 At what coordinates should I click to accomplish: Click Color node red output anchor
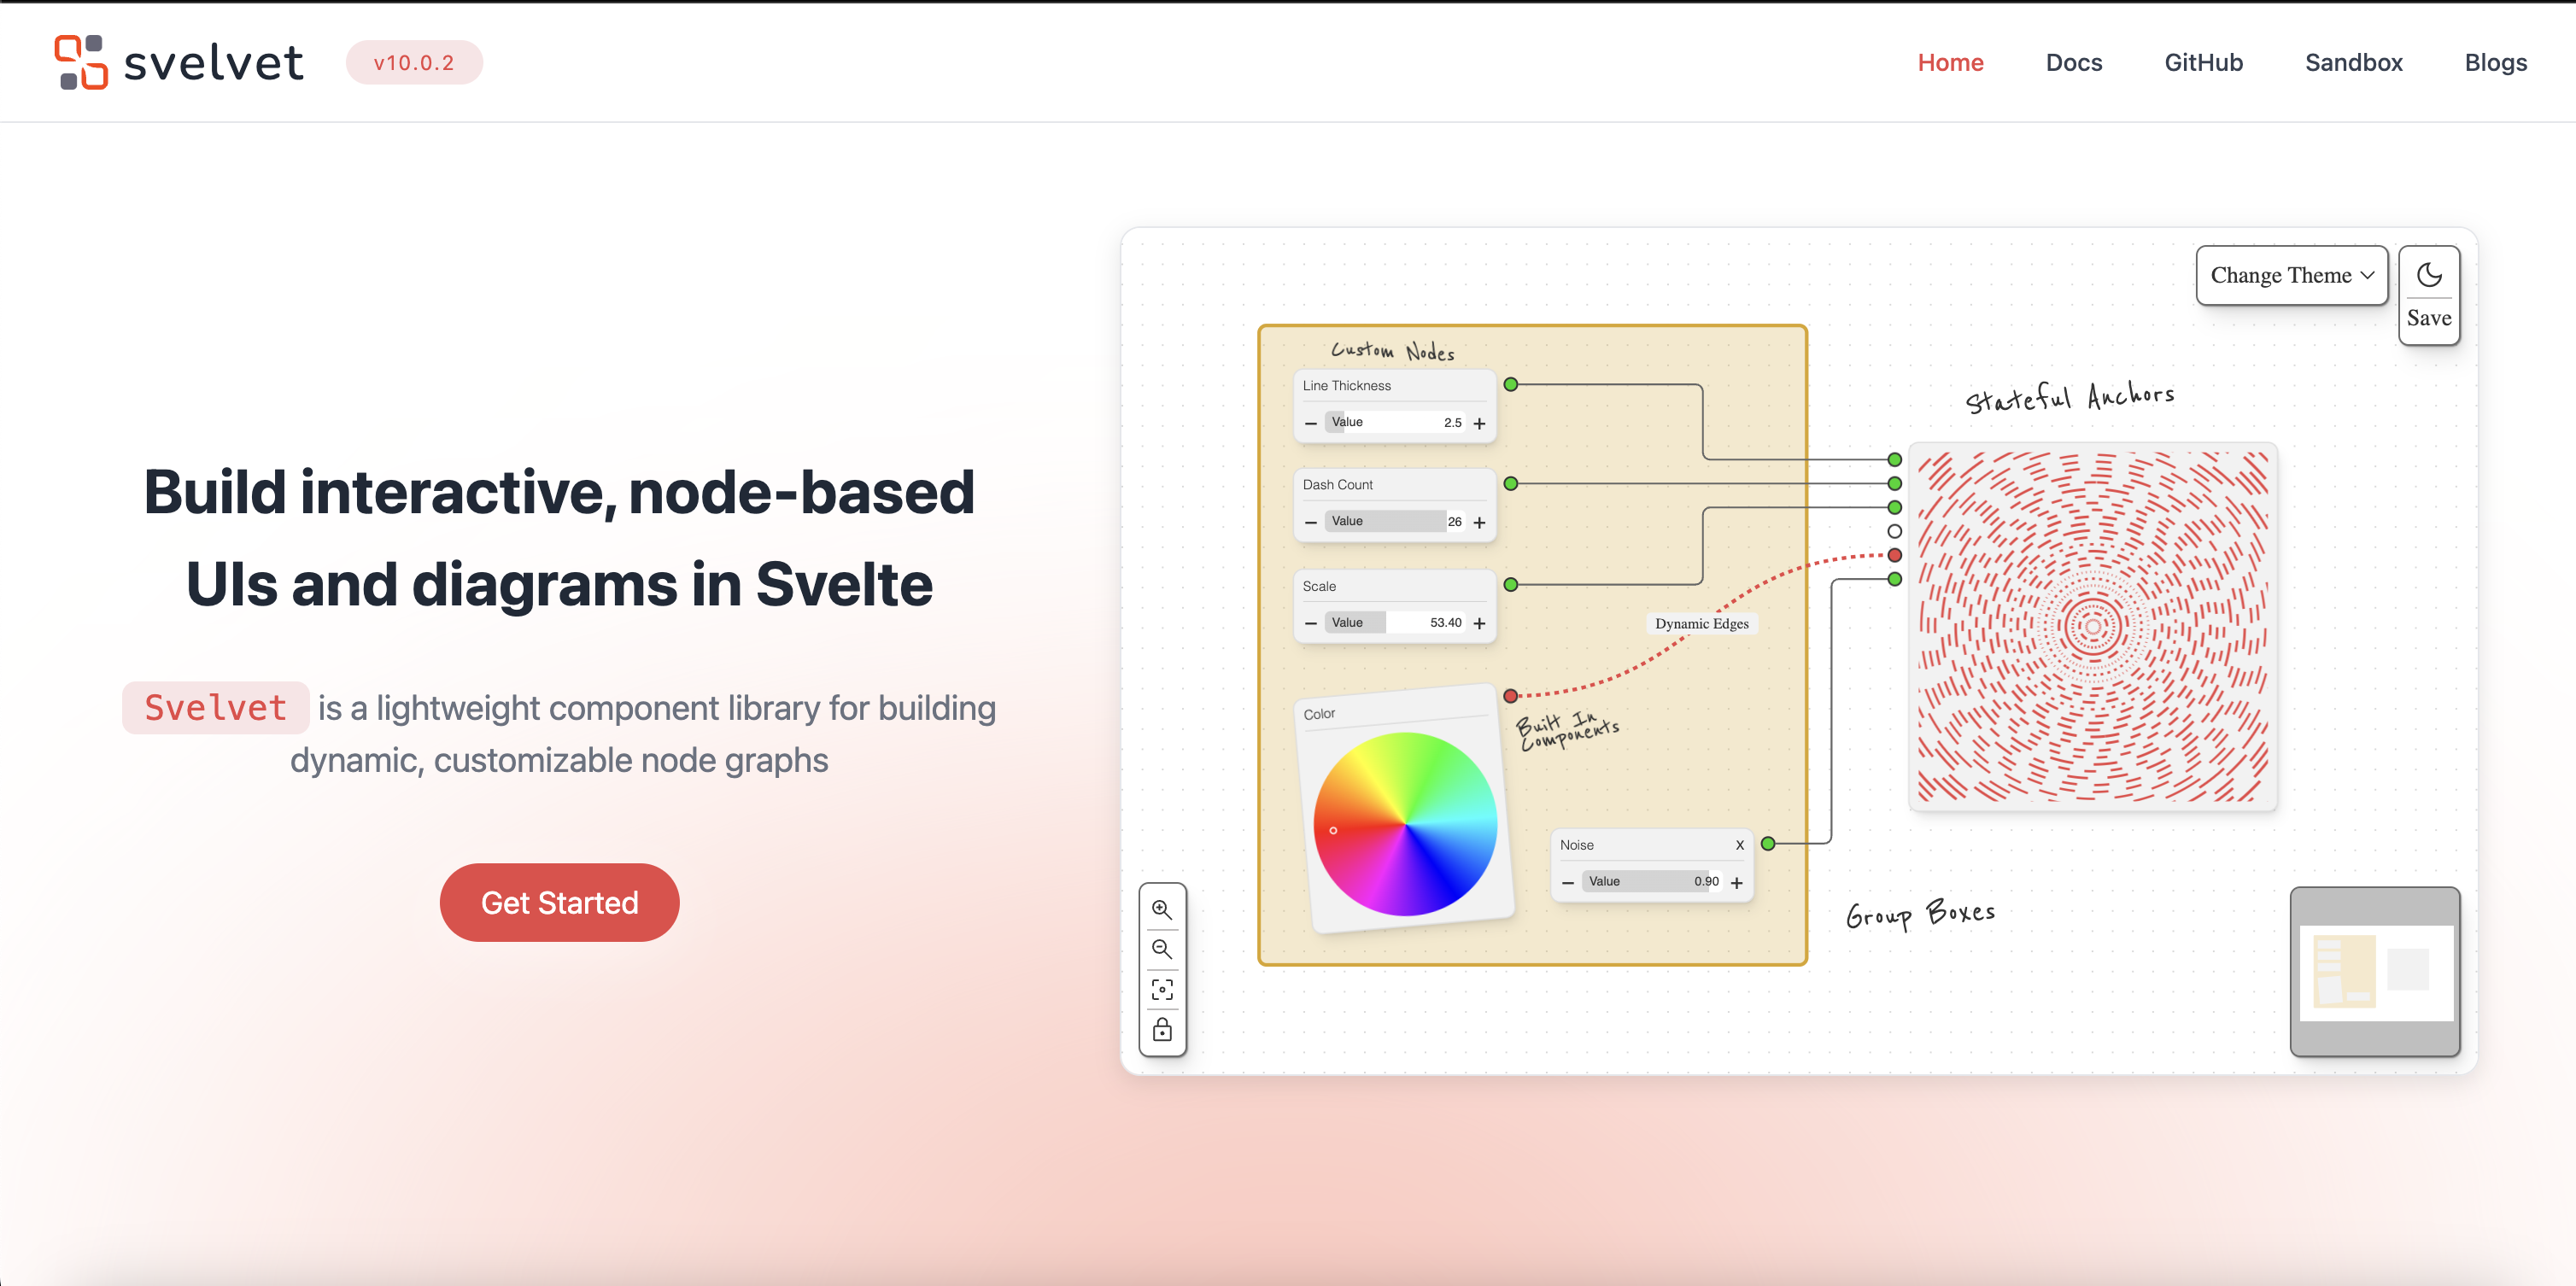pos(1511,695)
